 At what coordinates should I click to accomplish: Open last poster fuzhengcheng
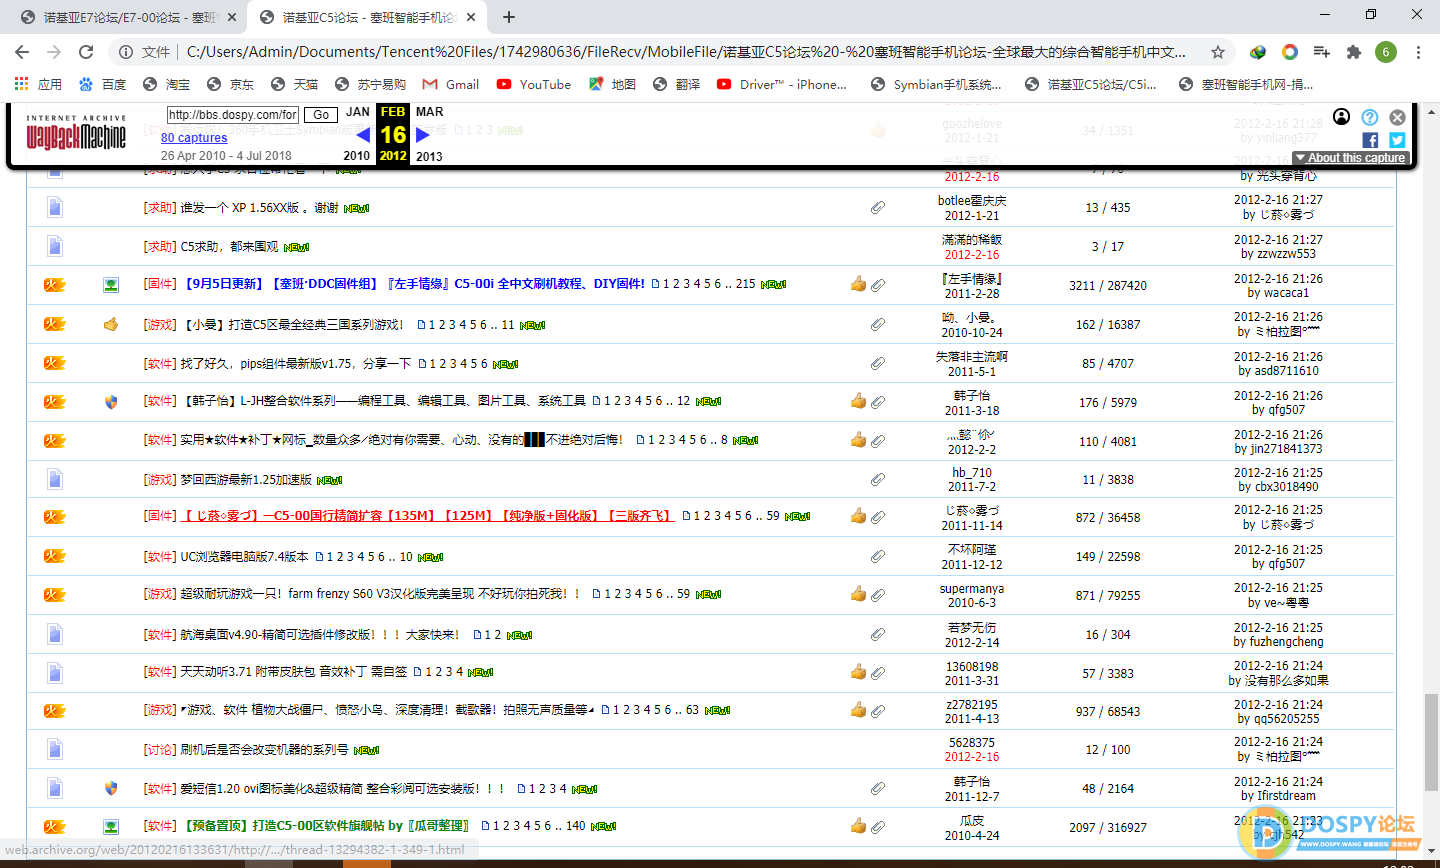1286,642
